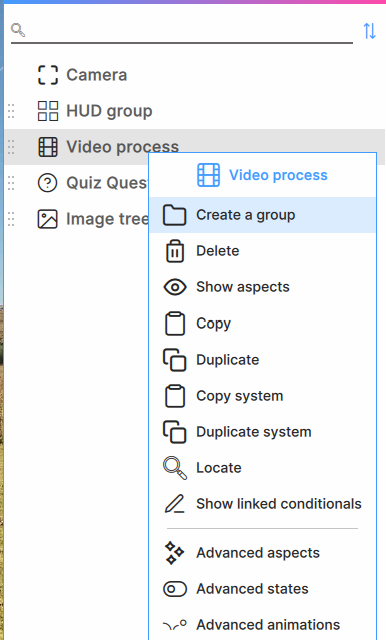Screen dimensions: 386x640
Task: Click the magnifier icon in search bar
Action: click(x=18, y=30)
